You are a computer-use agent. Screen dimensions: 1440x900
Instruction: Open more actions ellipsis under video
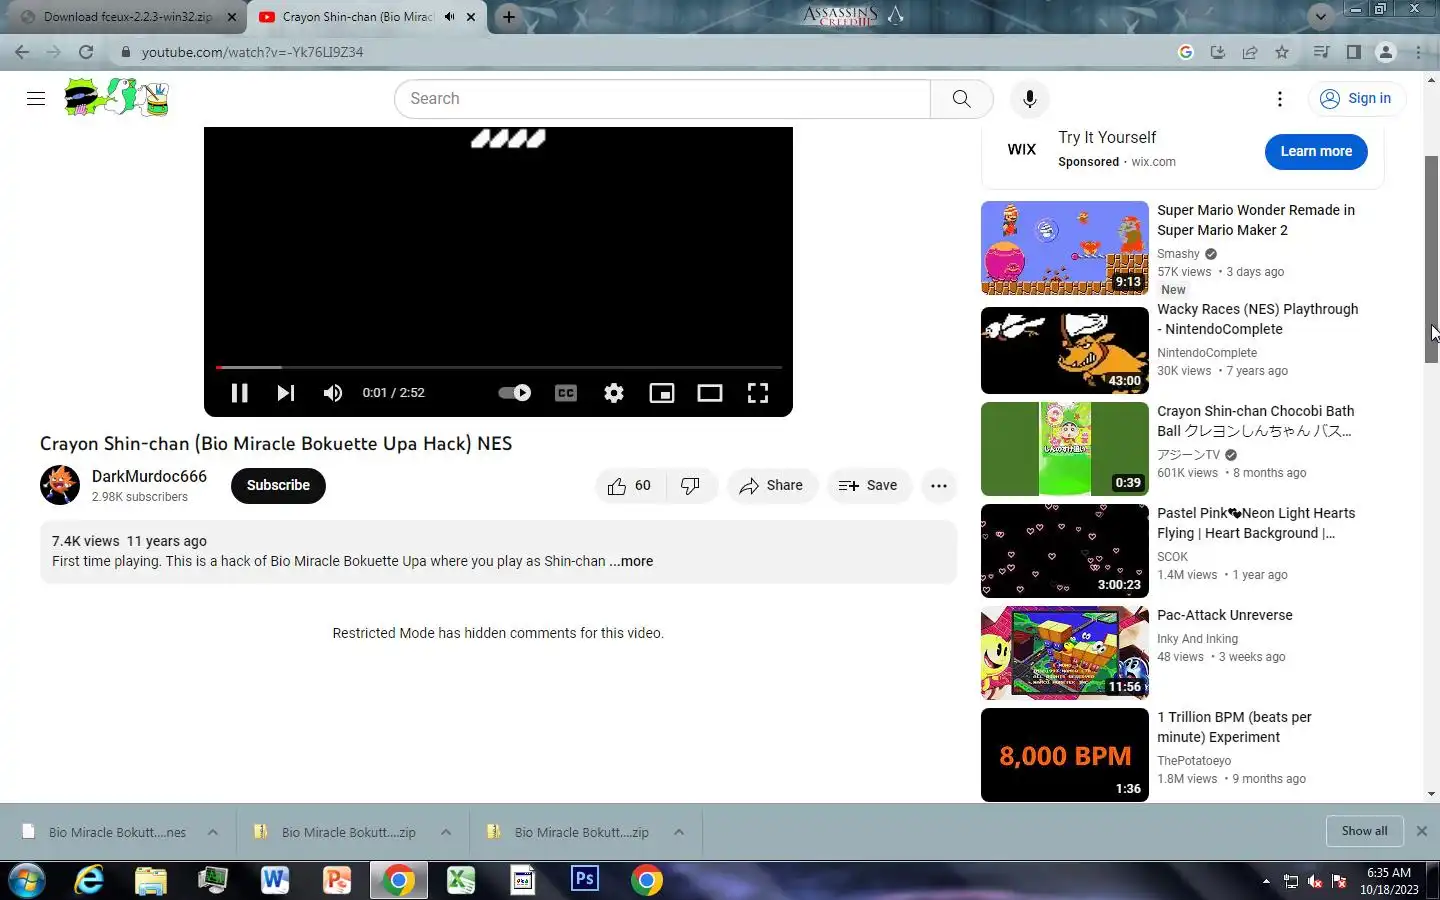point(938,486)
